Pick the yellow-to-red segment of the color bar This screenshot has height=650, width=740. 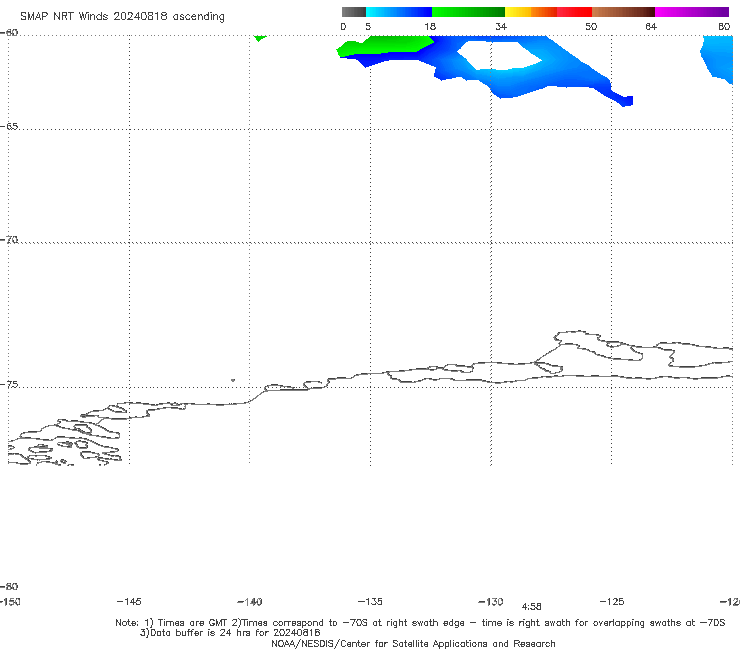[548, 12]
